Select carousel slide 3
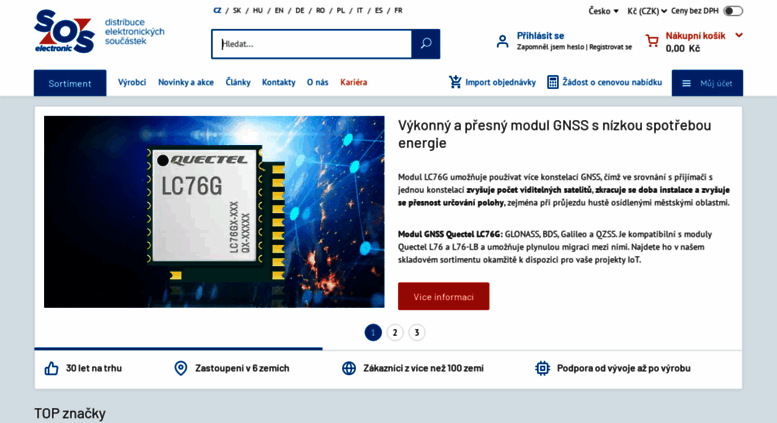Viewport: 777px width, 423px height. point(417,332)
